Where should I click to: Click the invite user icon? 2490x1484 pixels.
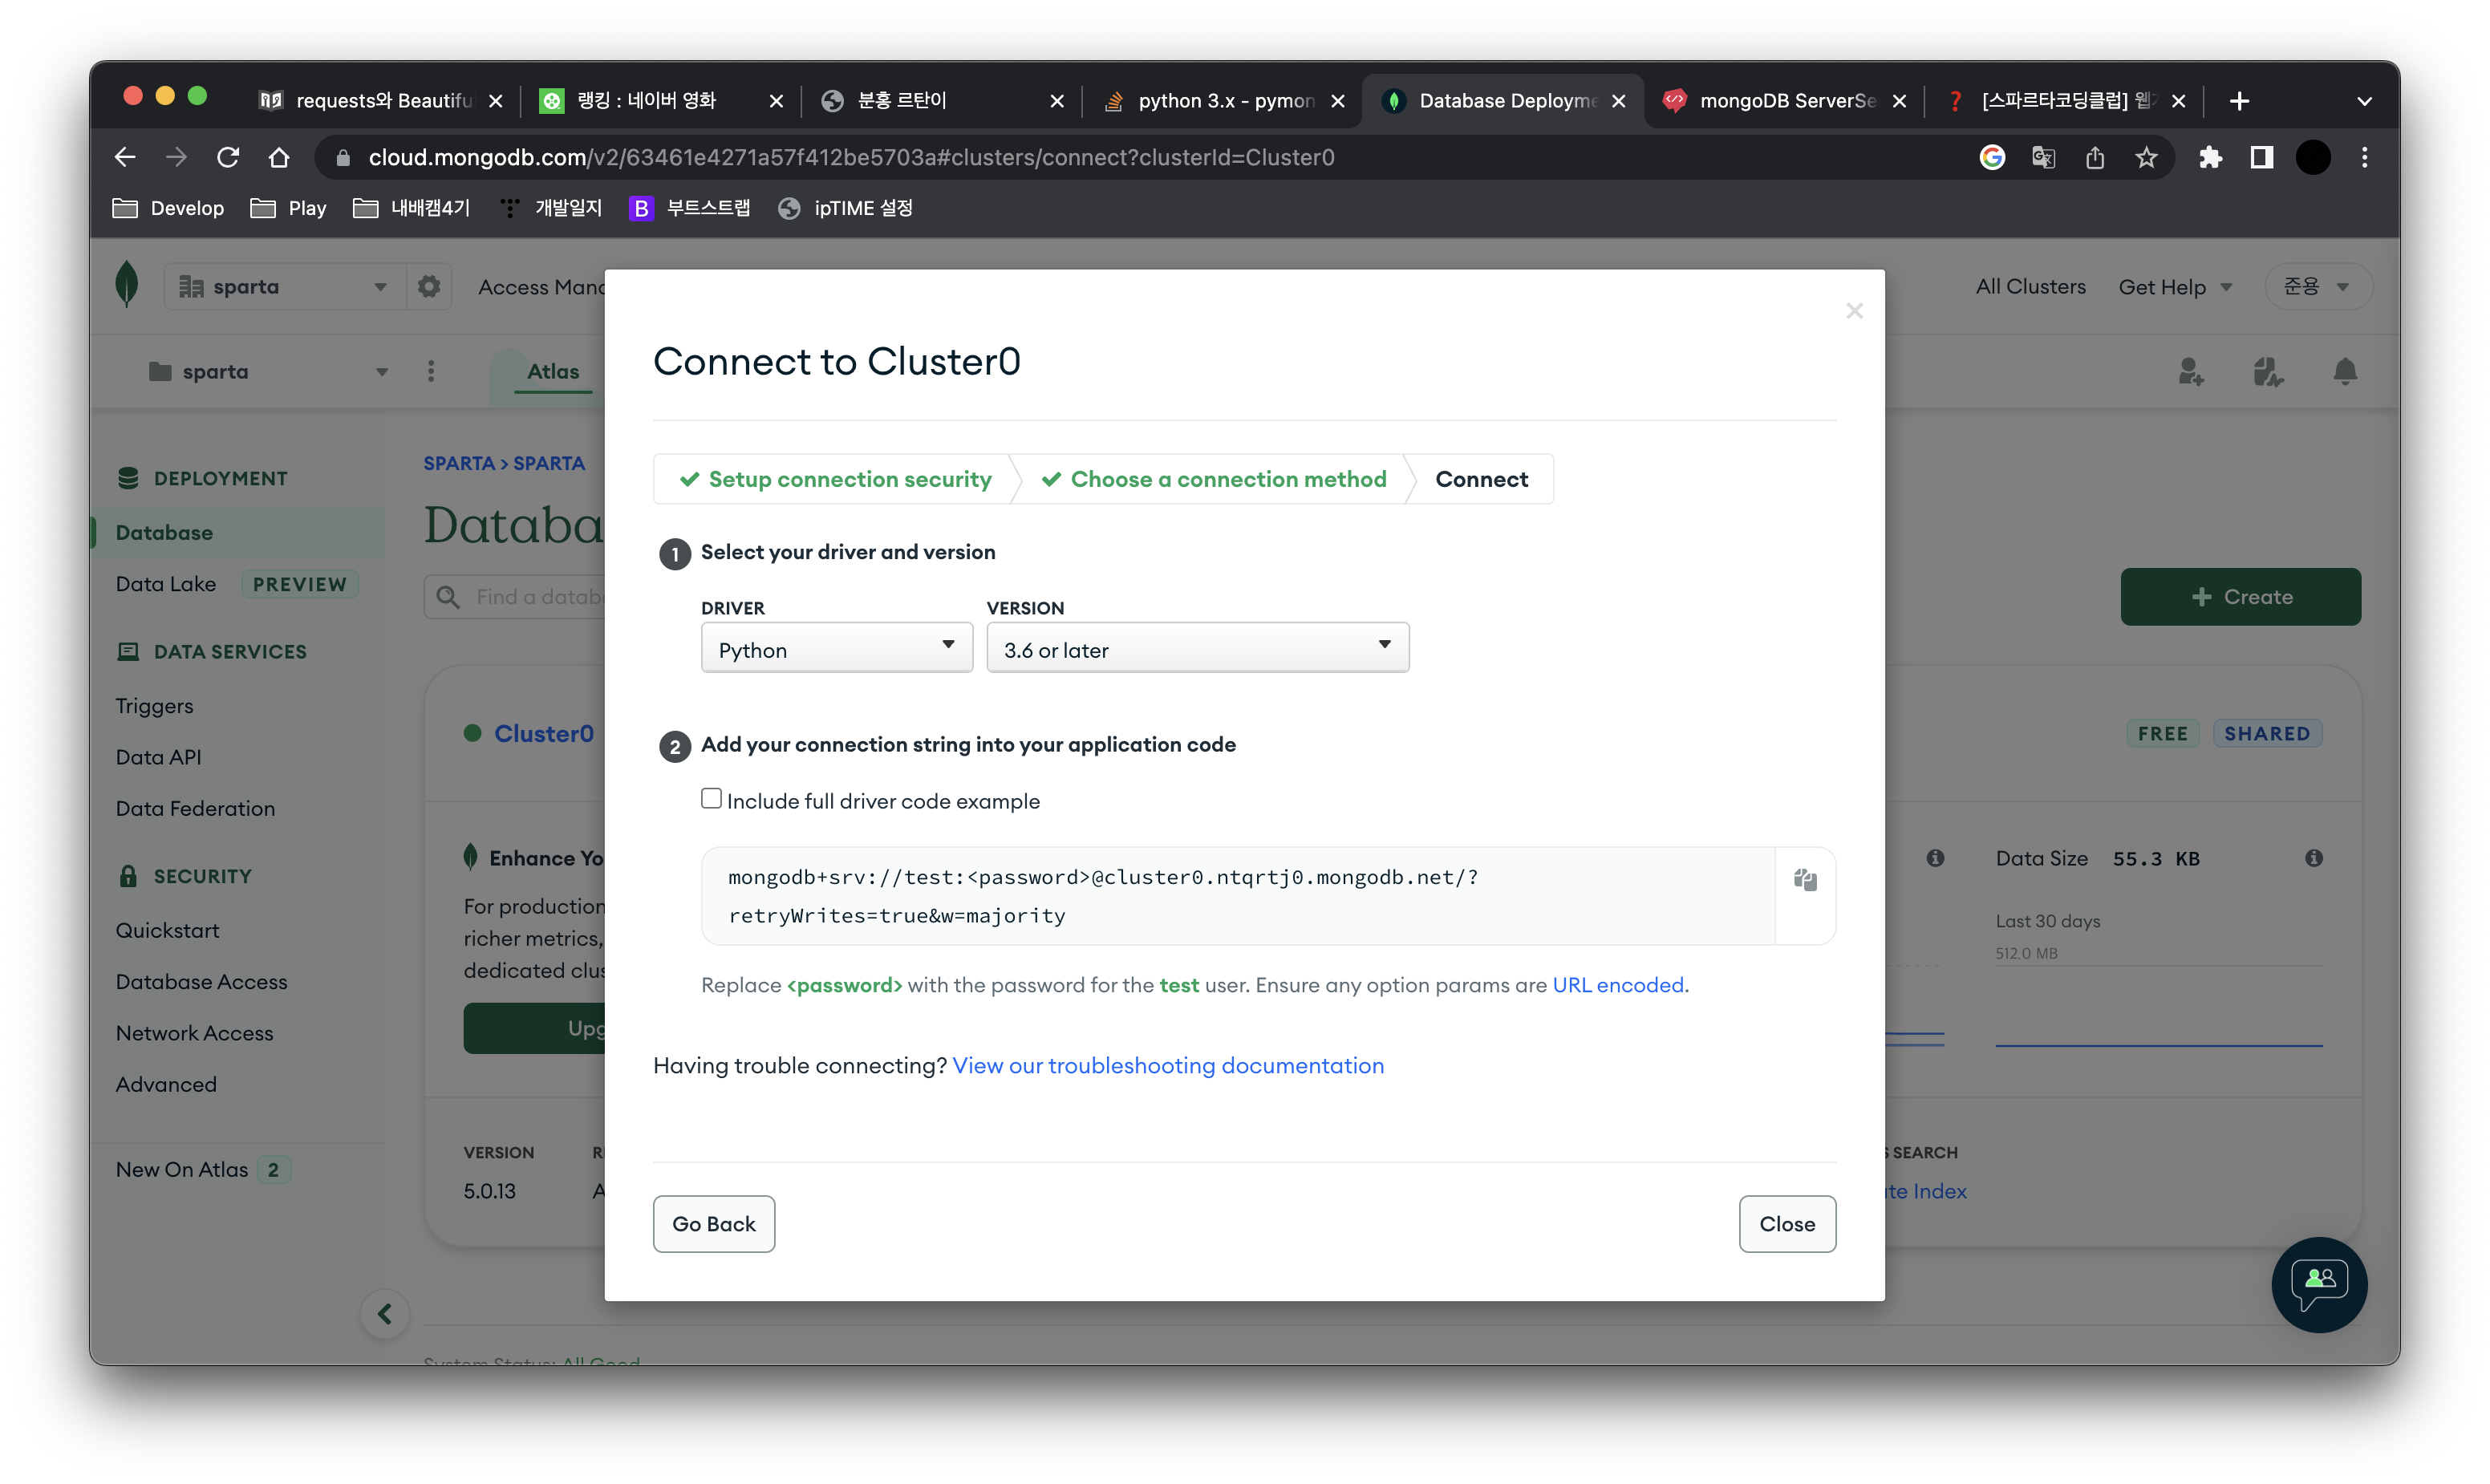2191,372
